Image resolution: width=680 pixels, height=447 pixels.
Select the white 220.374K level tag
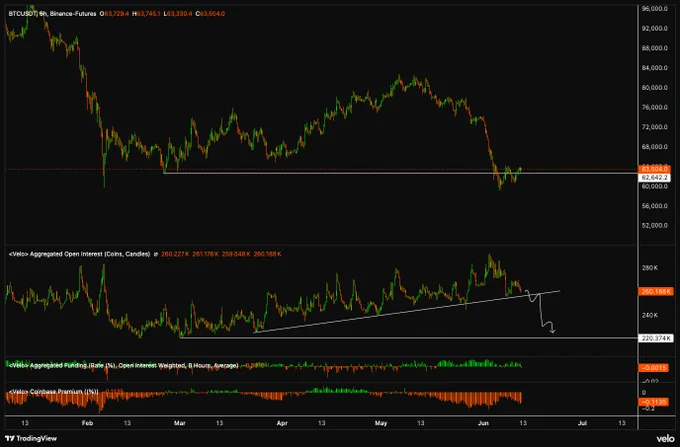point(655,338)
